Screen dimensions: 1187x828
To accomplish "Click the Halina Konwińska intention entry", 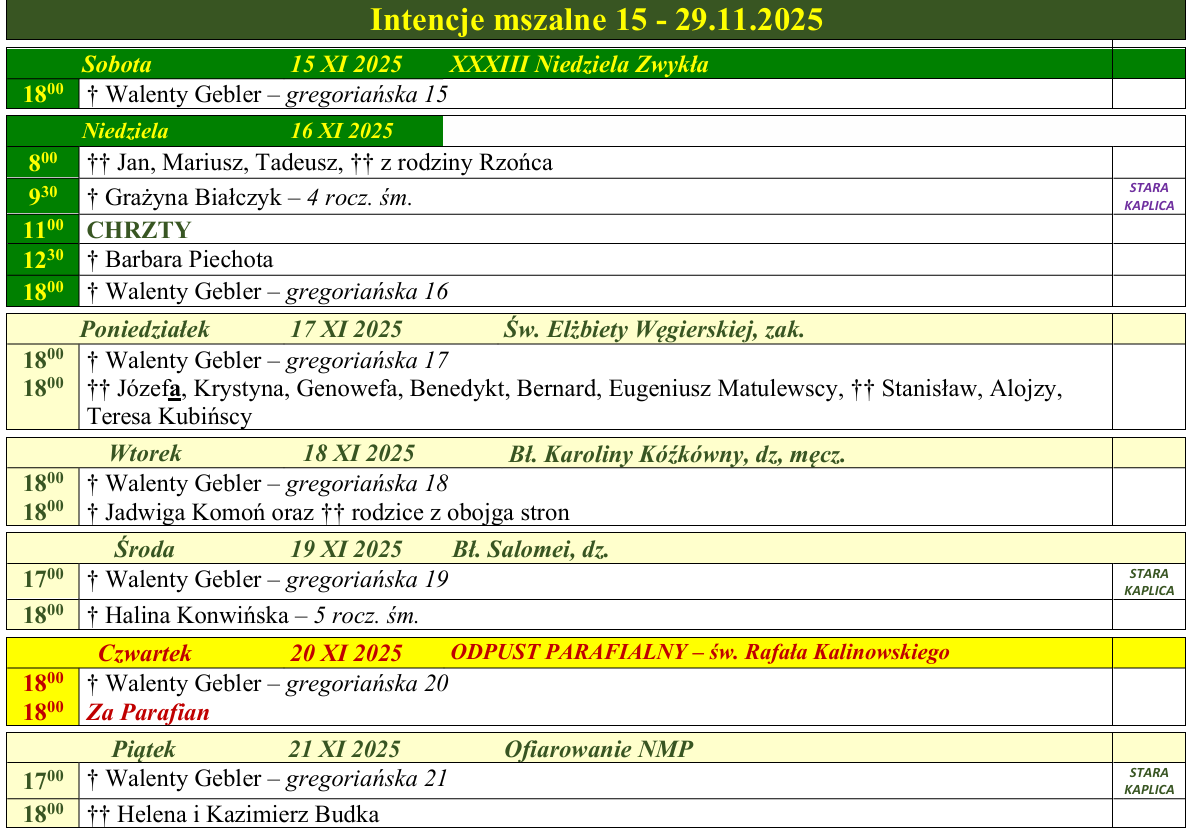I will click(x=253, y=615).
